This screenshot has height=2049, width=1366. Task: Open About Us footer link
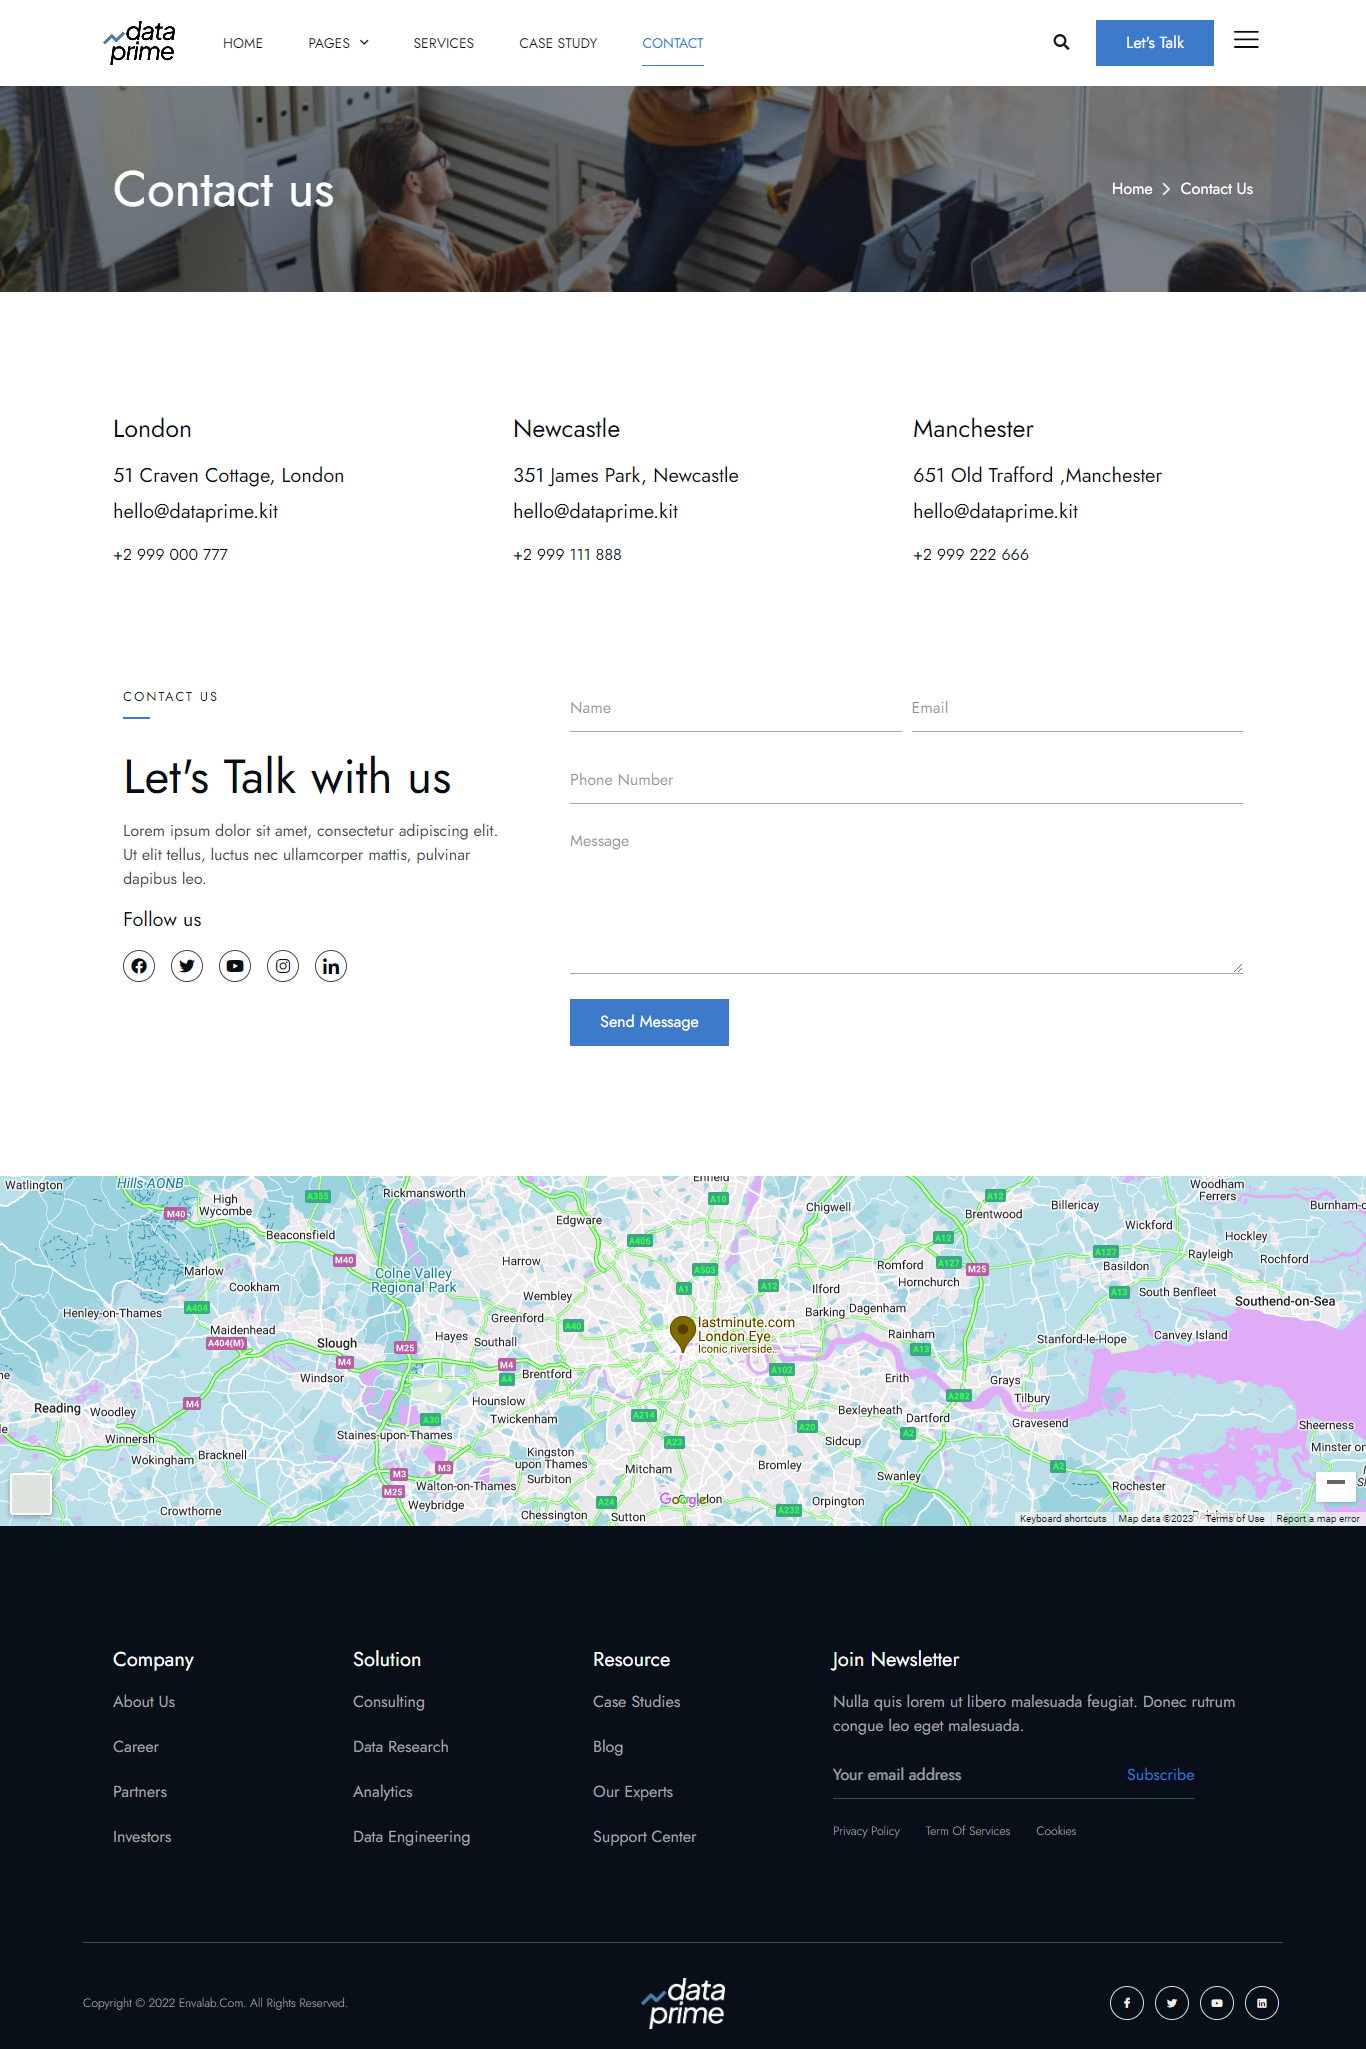pyautogui.click(x=144, y=1702)
